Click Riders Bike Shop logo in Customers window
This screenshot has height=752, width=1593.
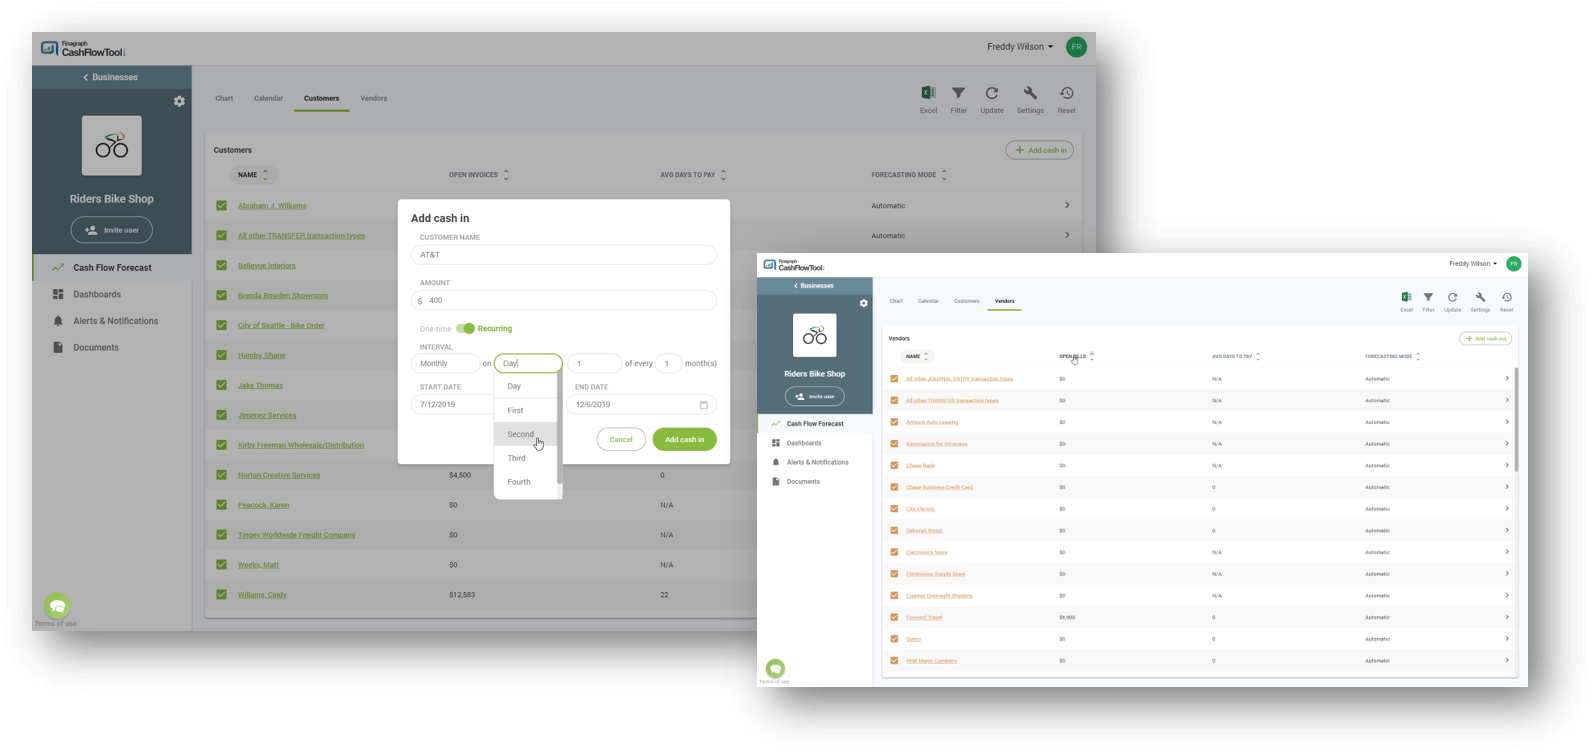112,146
